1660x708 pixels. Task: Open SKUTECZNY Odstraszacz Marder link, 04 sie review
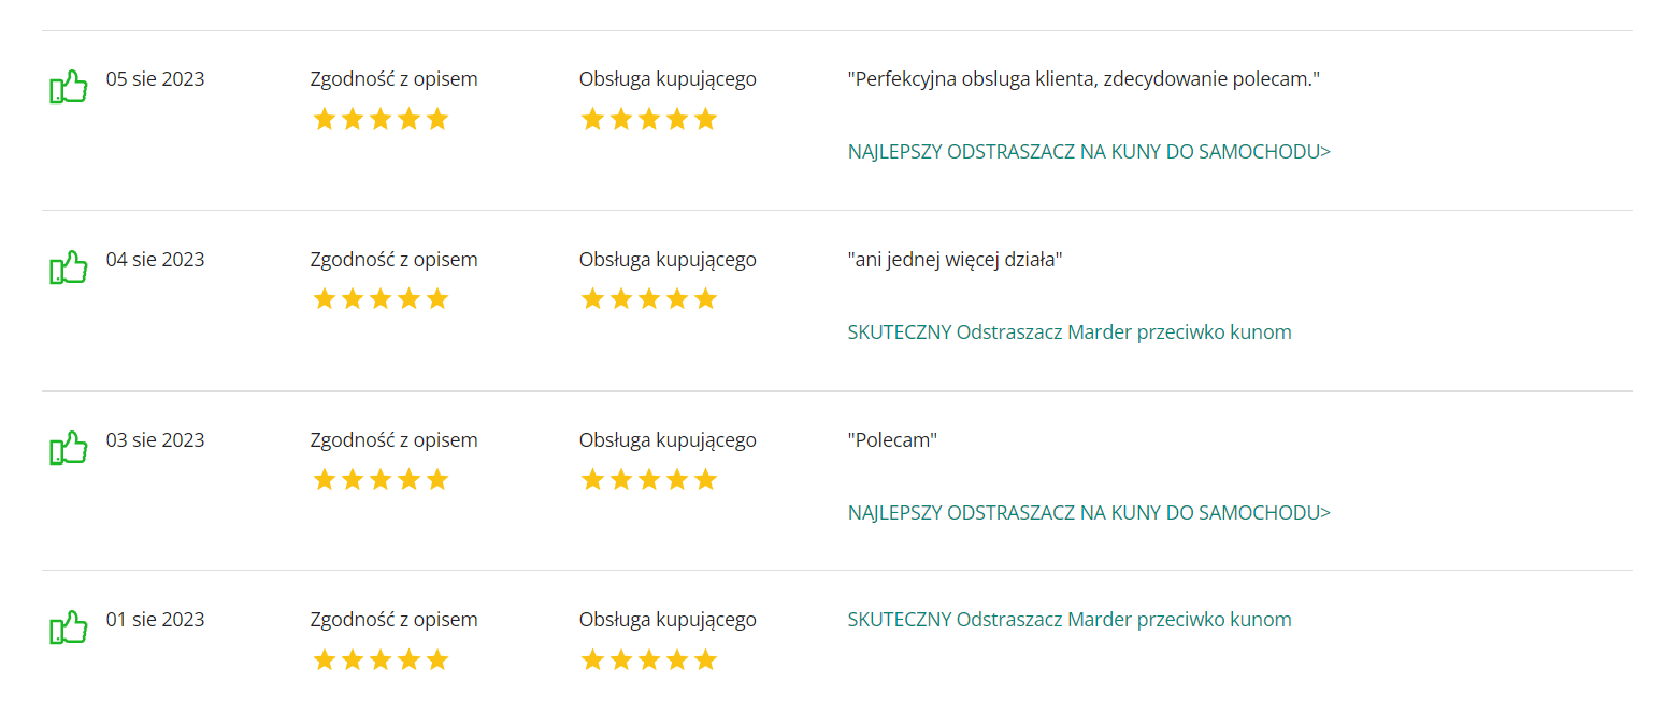coord(1069,332)
